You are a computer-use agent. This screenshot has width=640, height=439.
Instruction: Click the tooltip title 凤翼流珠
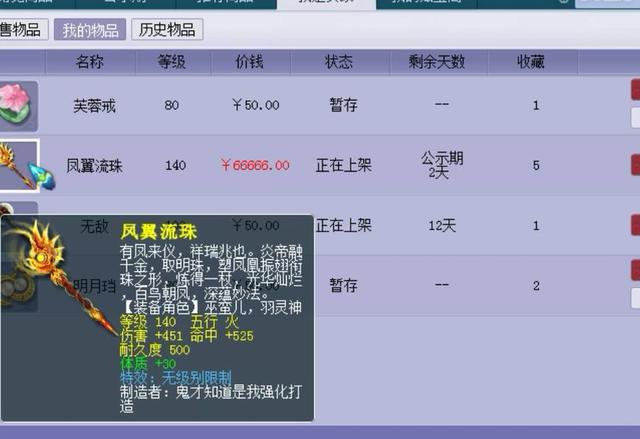click(x=159, y=232)
